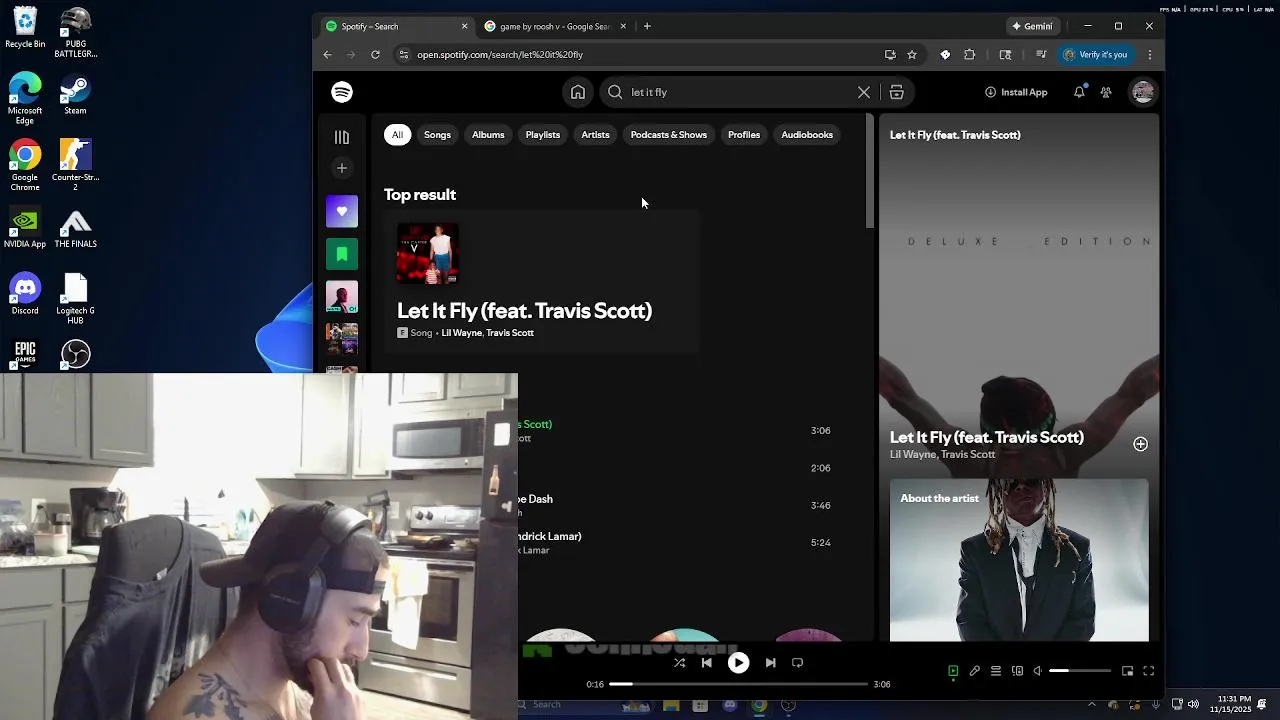
Task: Click 'Verify it's you' profile chip
Action: point(1095,55)
